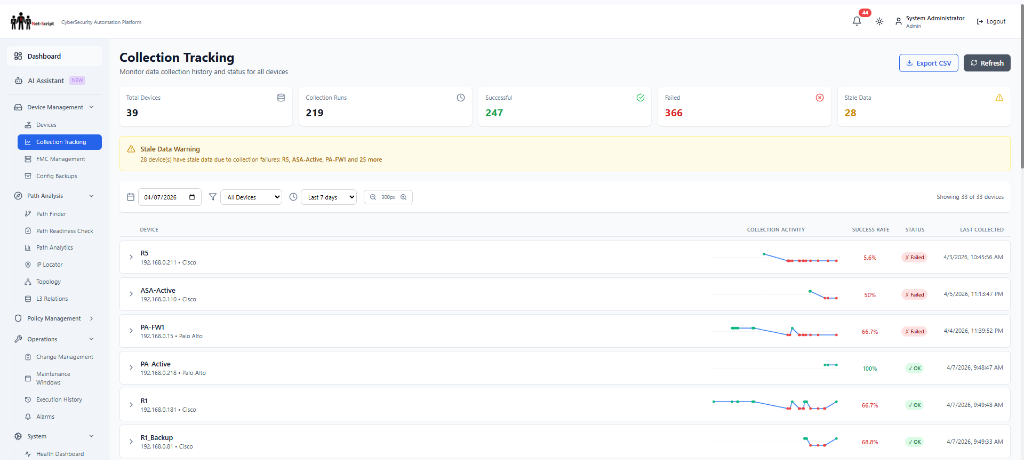This screenshot has width=1024, height=460.
Task: Expand the R5 device row
Action: point(131,257)
